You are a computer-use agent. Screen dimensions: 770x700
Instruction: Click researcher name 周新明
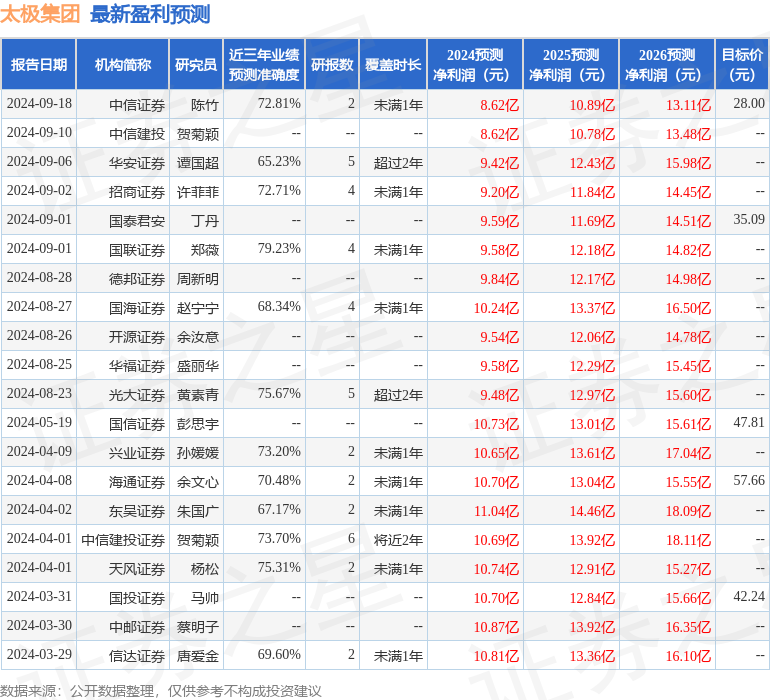198,279
